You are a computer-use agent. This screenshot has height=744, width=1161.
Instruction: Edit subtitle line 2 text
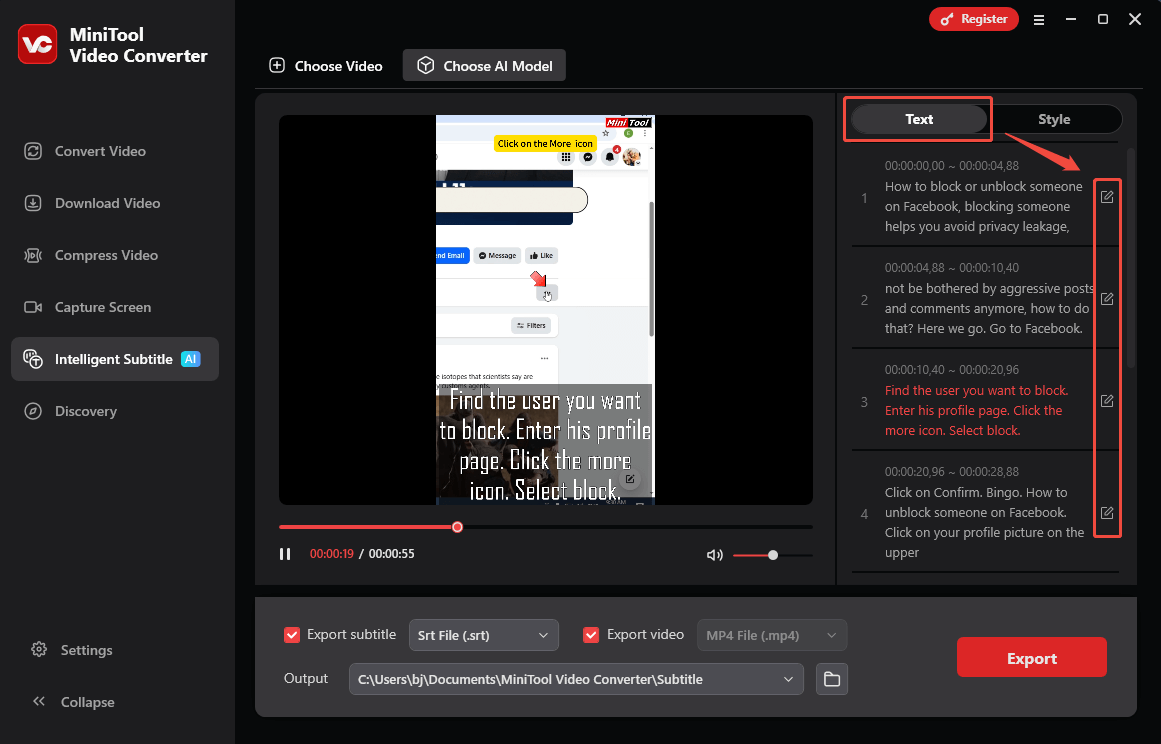point(1107,299)
